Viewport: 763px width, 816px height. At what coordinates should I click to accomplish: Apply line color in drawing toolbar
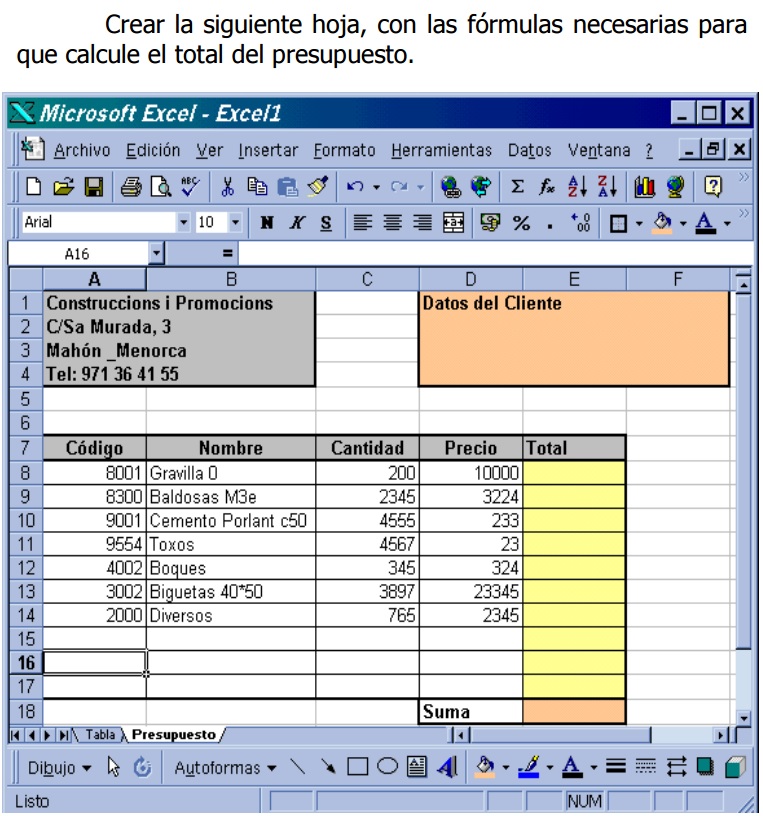(x=529, y=767)
